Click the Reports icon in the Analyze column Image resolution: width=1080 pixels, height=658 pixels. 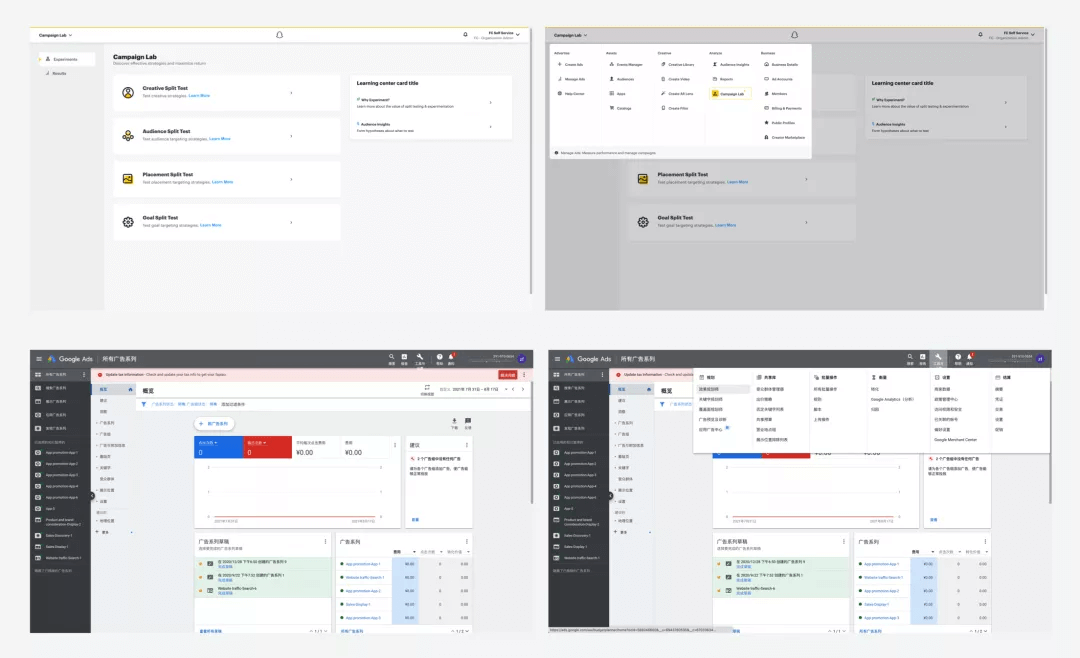click(715, 79)
